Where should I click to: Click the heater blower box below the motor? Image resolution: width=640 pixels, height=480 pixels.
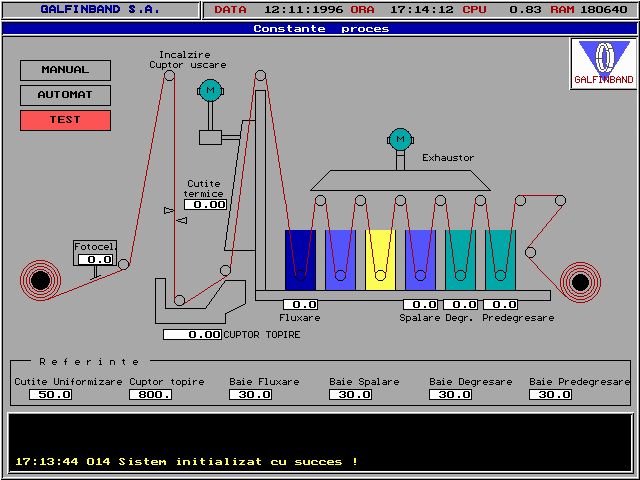pos(210,138)
